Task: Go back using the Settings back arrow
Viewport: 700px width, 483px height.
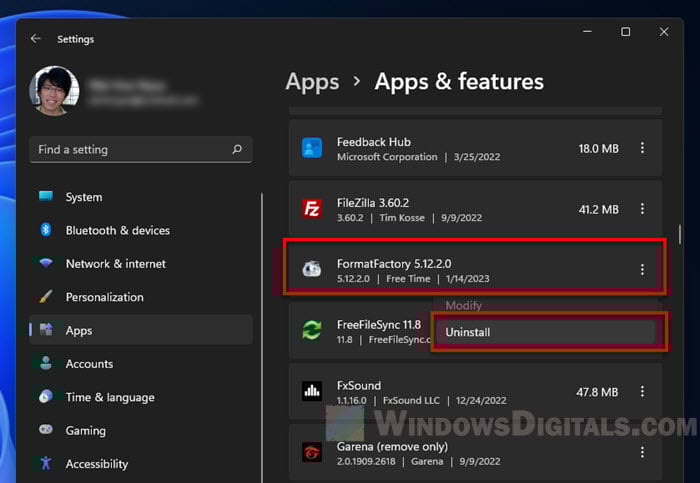Action: (36, 39)
